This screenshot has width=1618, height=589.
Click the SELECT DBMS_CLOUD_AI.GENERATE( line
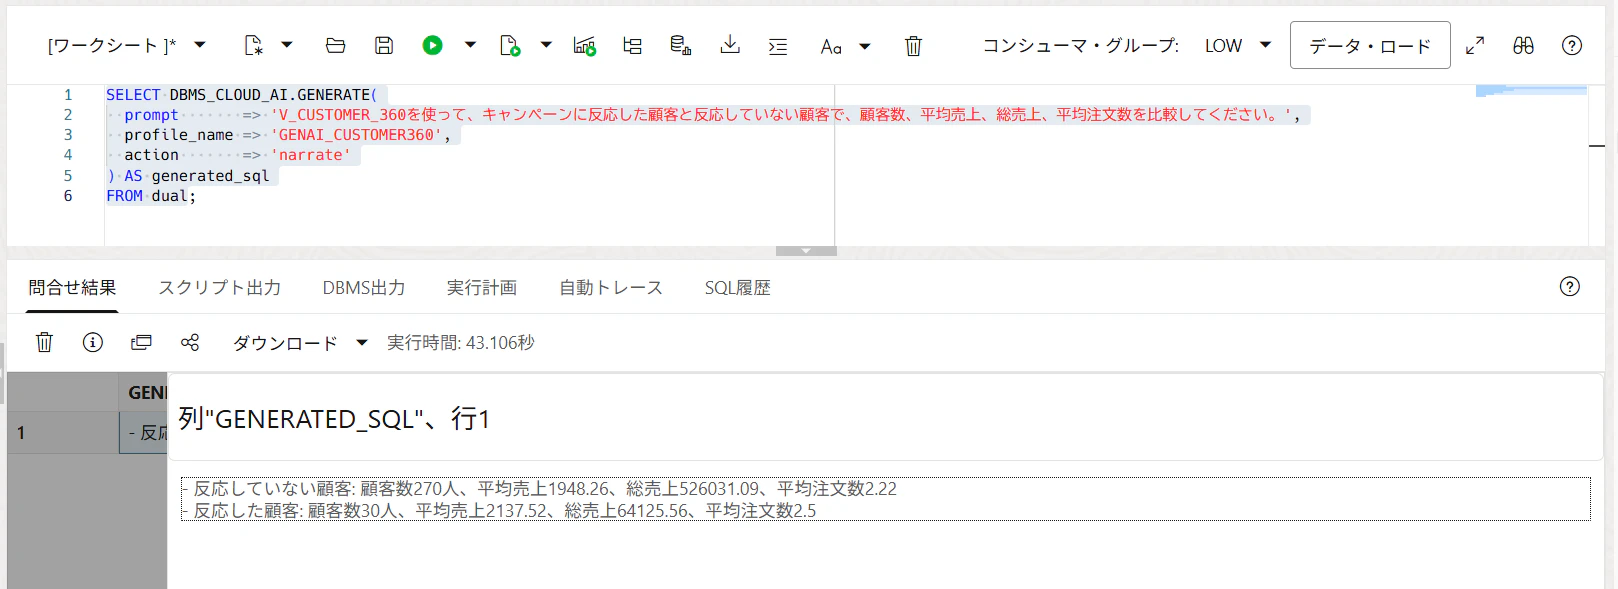242,95
